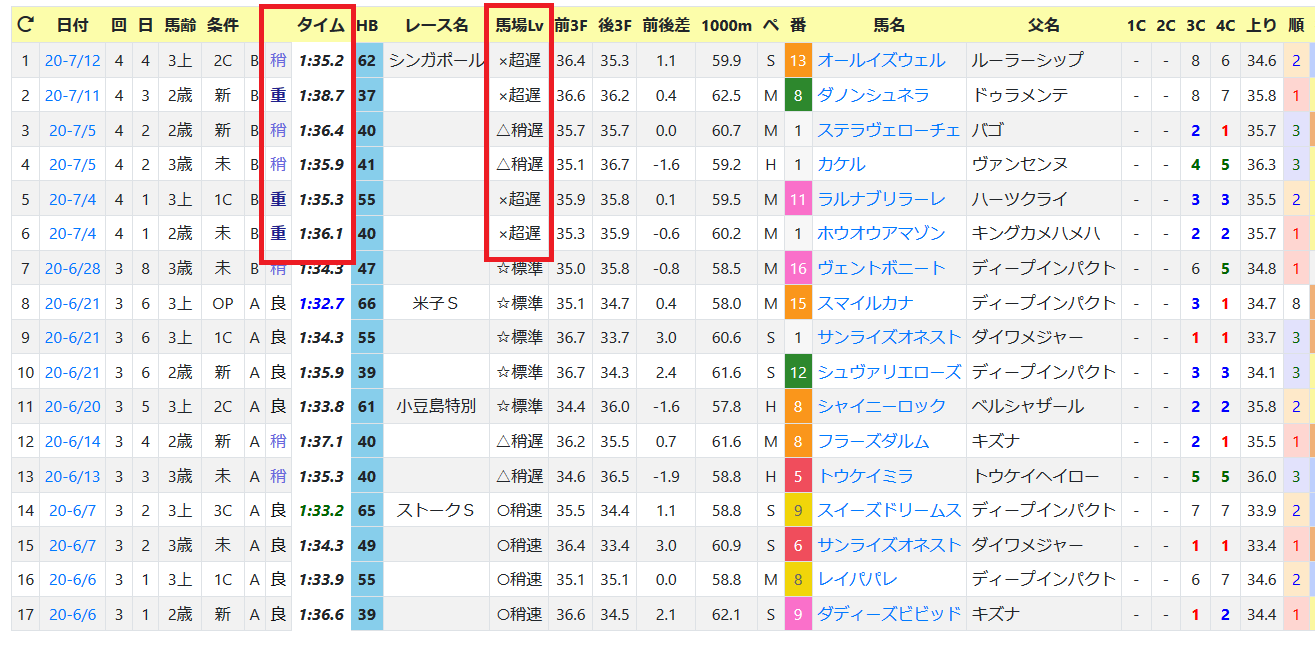The width and height of the screenshot is (1315, 648).
Task: Click the refresh icon in table header
Action: tap(25, 25)
